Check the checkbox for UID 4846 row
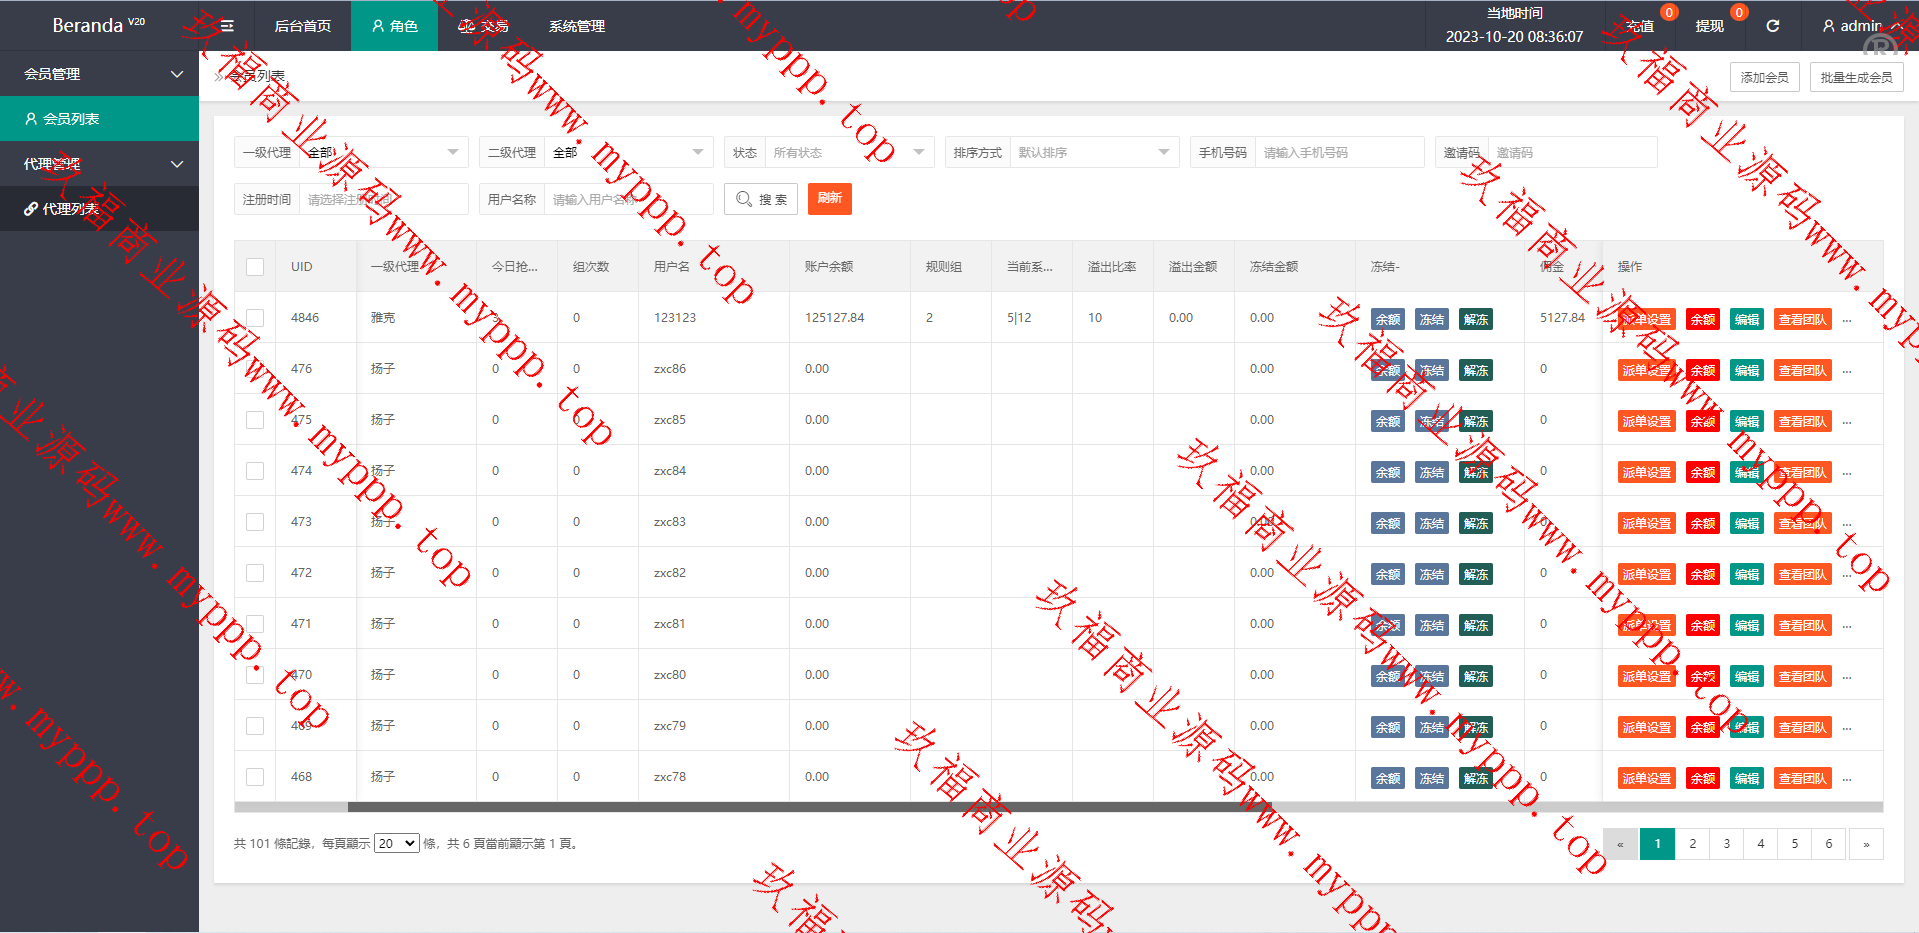Viewport: 1919px width, 933px height. (x=255, y=318)
